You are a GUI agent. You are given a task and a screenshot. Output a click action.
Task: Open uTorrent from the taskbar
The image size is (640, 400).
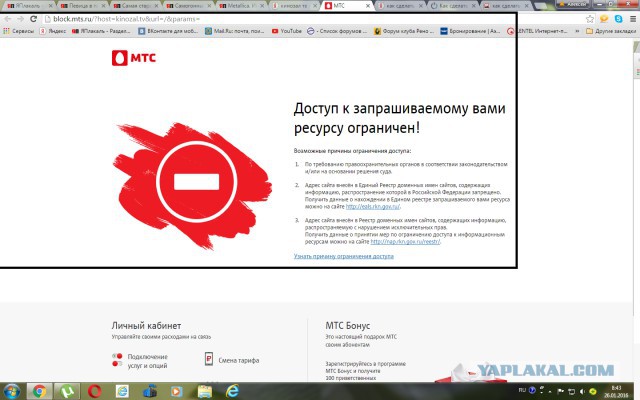coord(67,391)
